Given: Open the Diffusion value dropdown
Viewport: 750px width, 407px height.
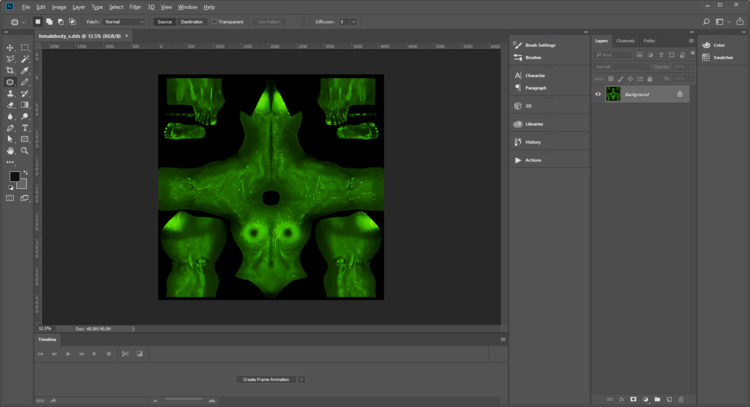Looking at the screenshot, I should coord(354,22).
